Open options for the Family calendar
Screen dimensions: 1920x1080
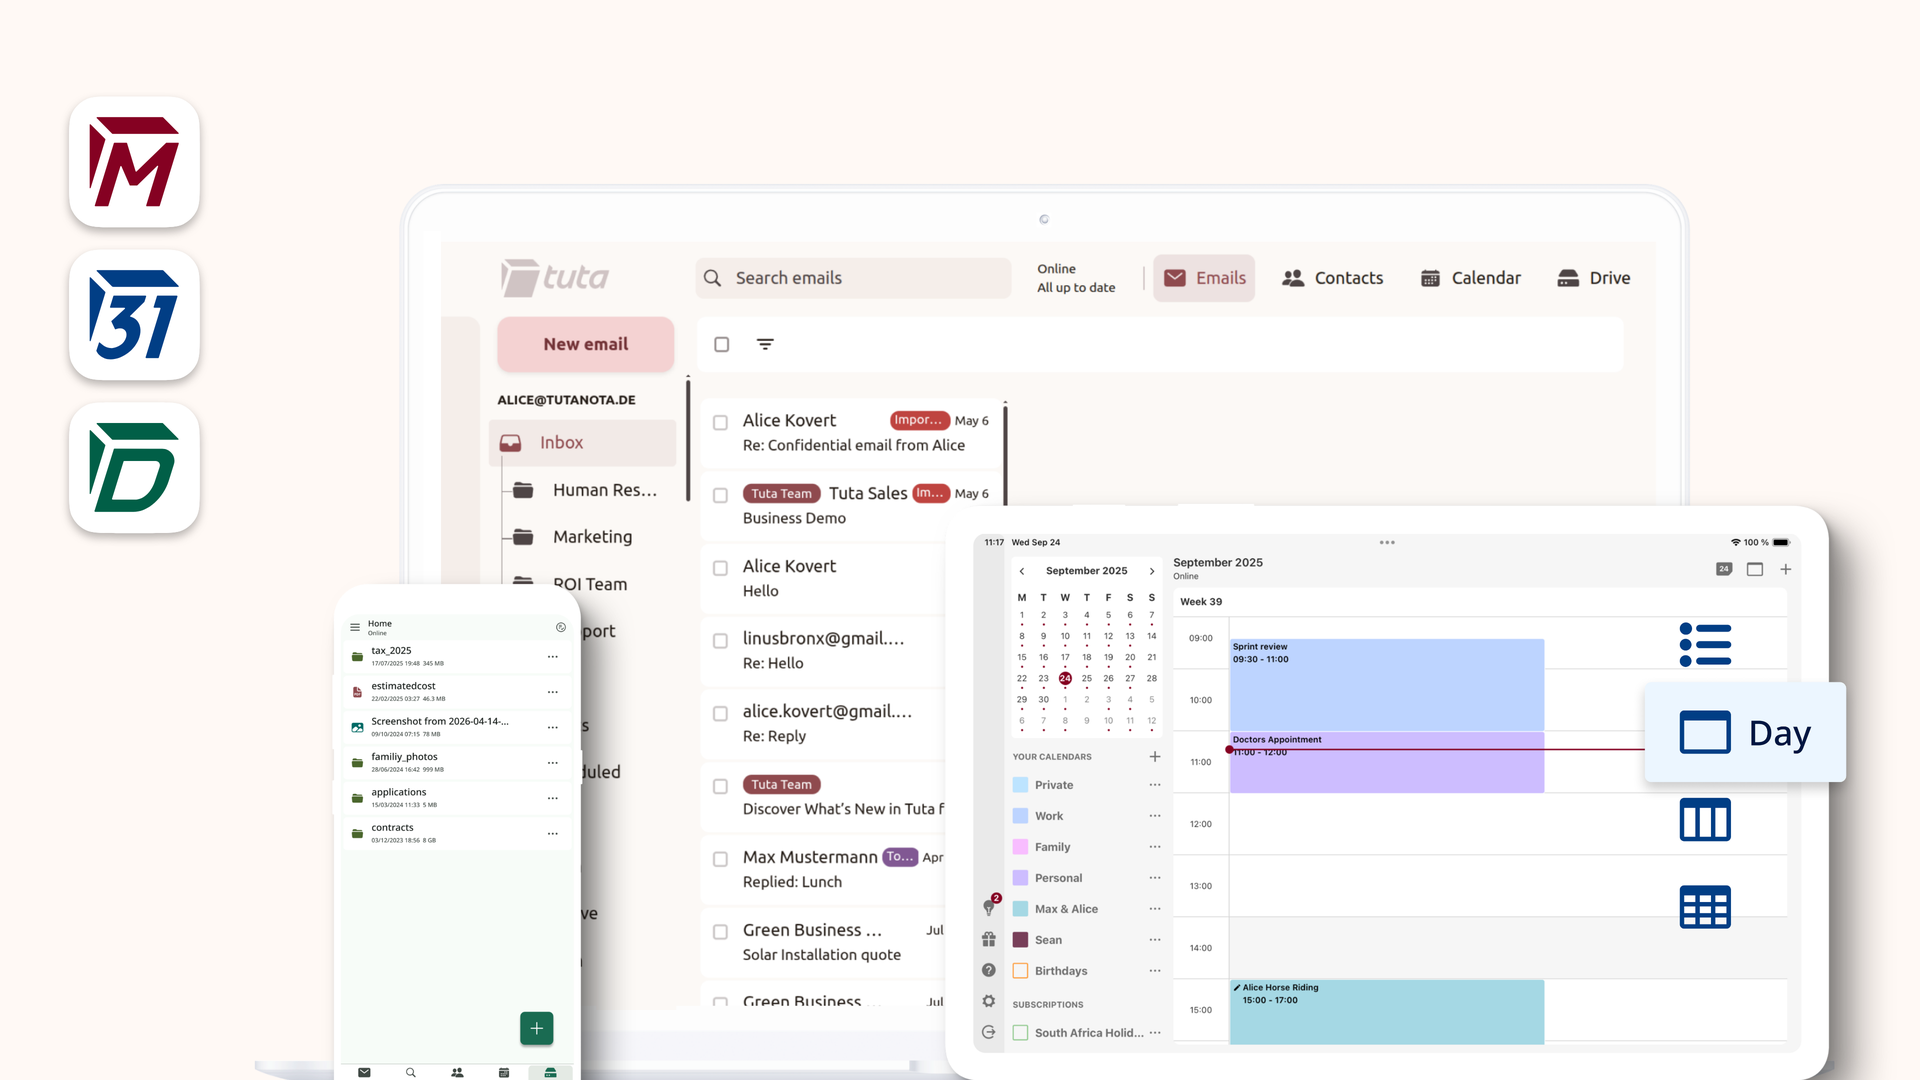1155,847
